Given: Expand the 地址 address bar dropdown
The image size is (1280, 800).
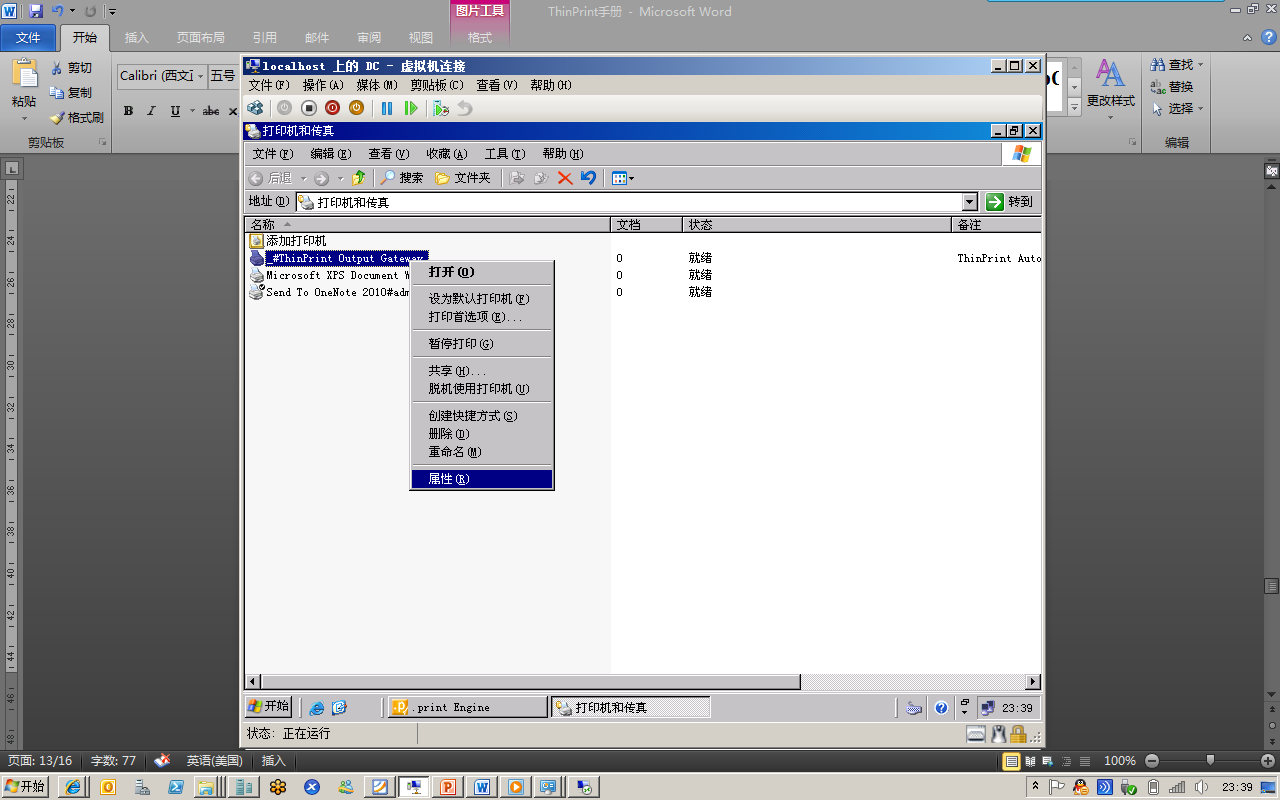Looking at the screenshot, I should [x=969, y=201].
